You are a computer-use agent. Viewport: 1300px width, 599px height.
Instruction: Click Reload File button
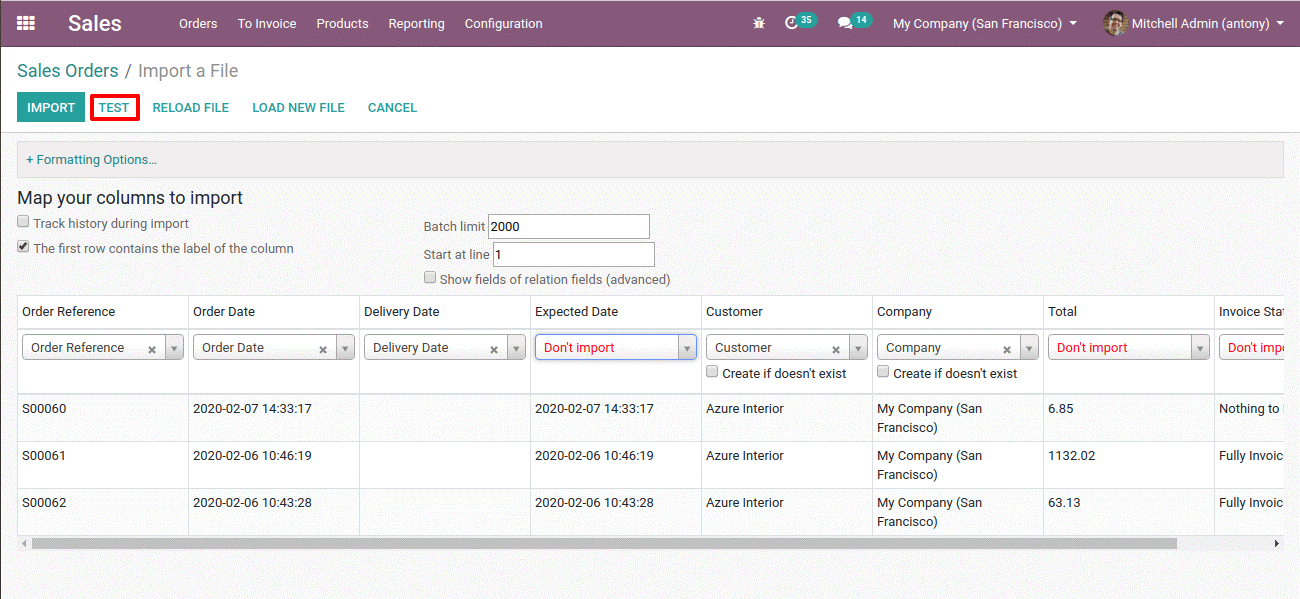point(191,107)
